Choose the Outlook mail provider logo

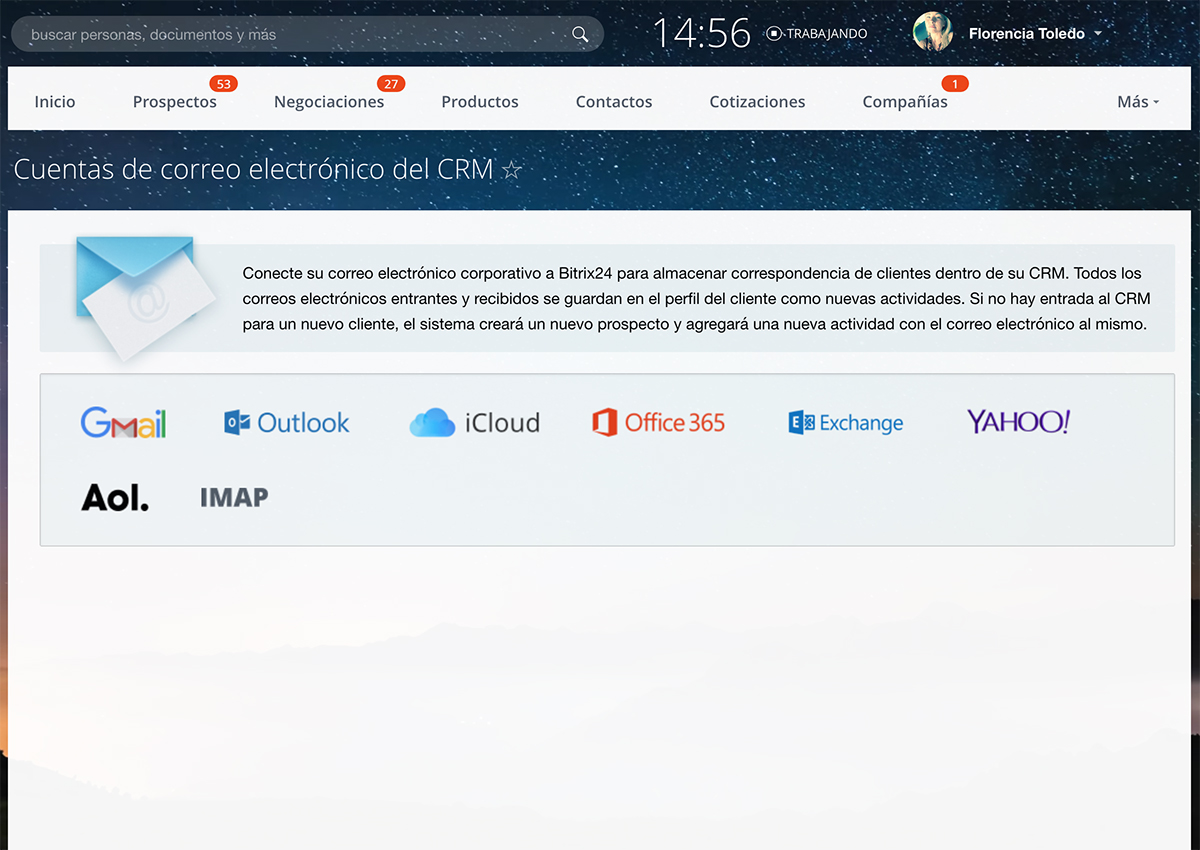tap(287, 423)
